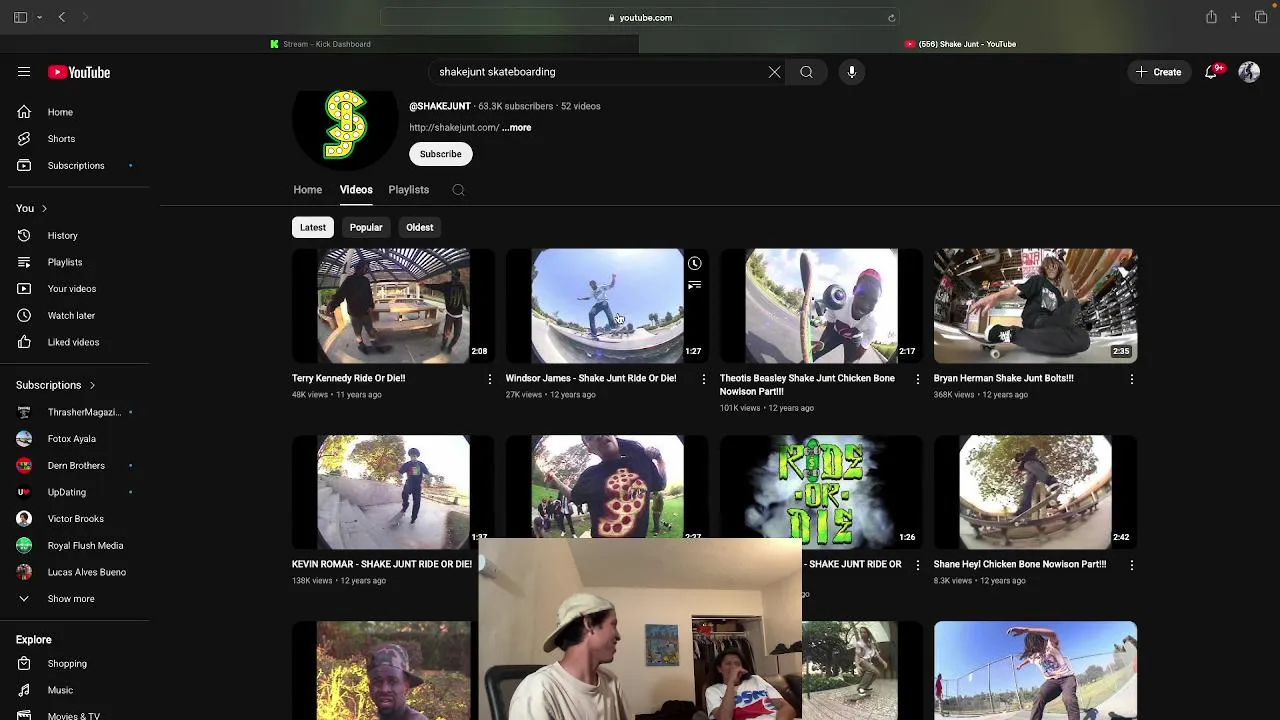
Task: Open Theotis Beasley video thumbnail
Action: (821, 306)
